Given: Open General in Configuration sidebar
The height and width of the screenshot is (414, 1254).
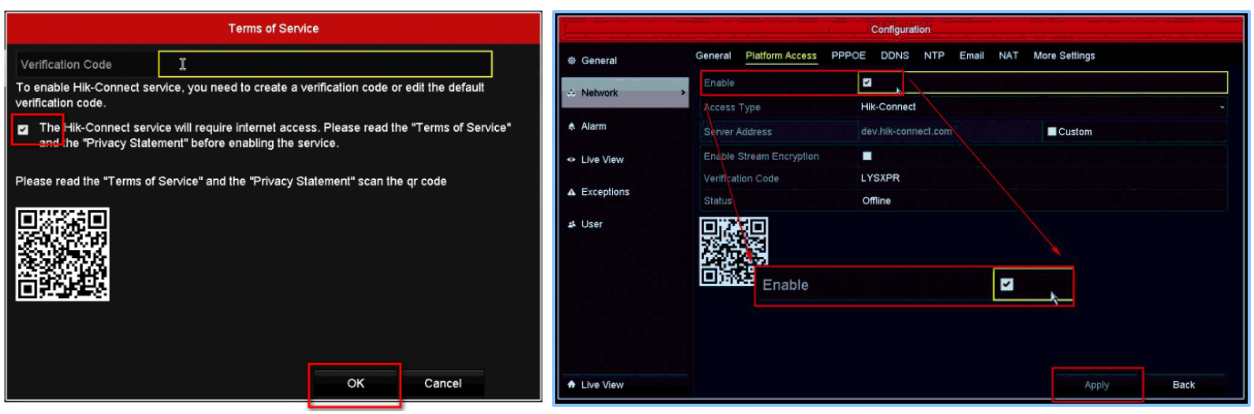Looking at the screenshot, I should tap(598, 61).
